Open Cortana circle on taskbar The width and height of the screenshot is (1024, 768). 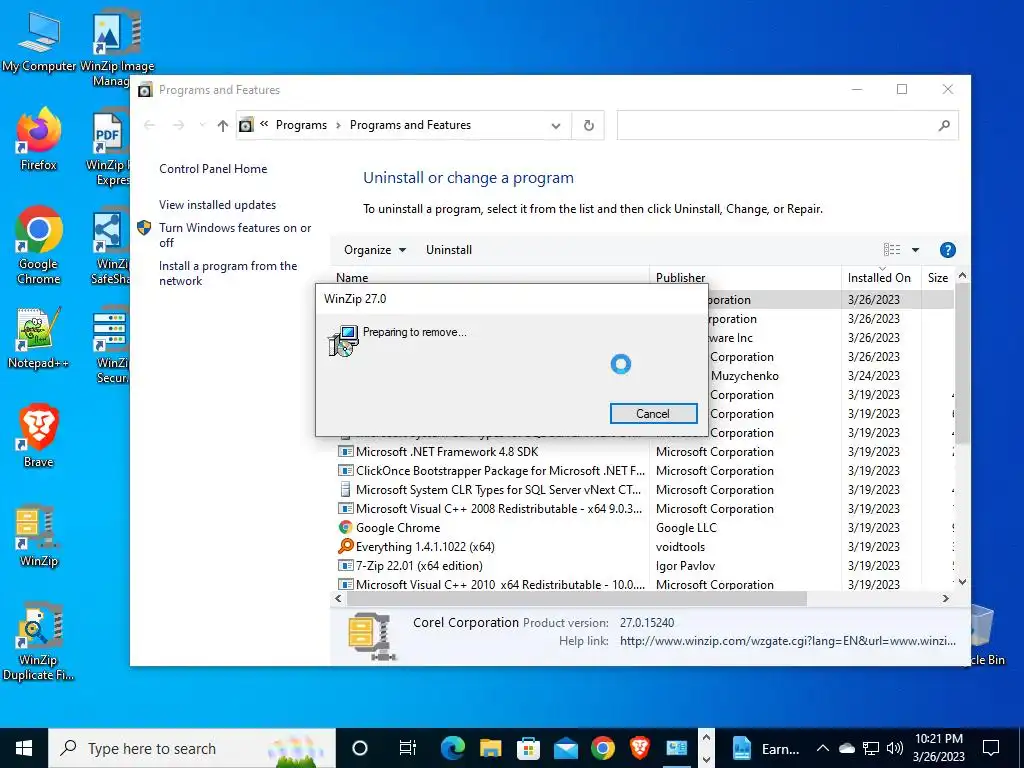coord(360,748)
